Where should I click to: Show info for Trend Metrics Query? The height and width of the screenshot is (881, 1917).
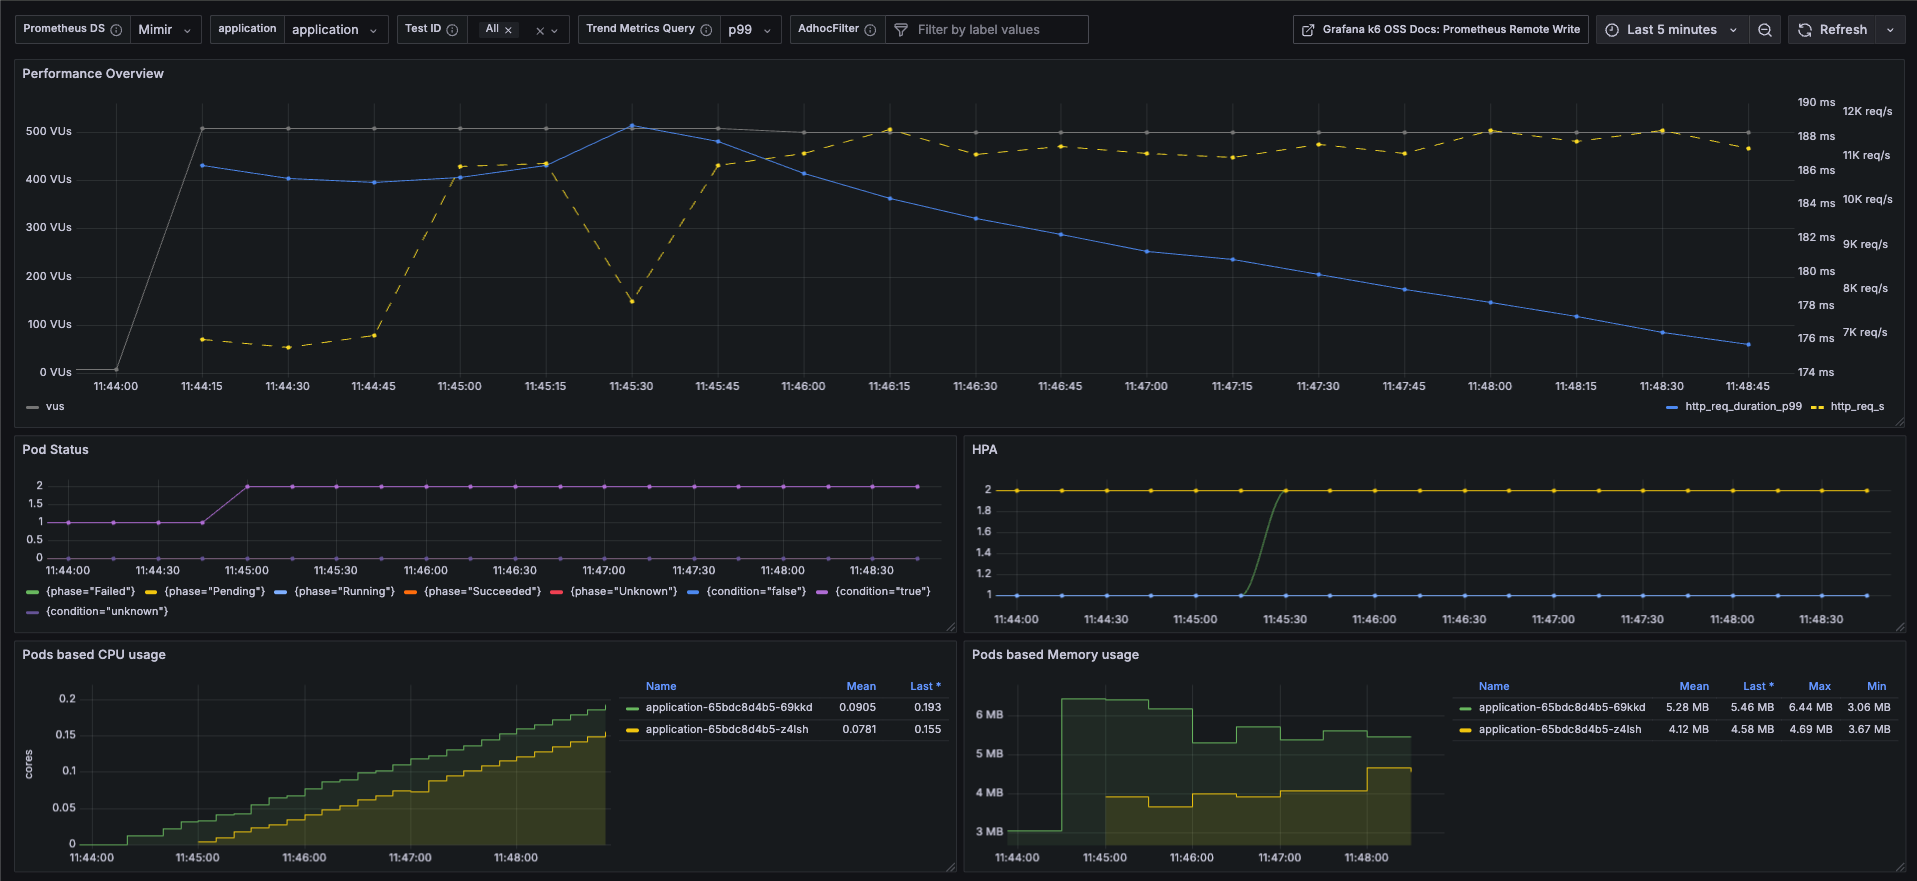pos(706,30)
